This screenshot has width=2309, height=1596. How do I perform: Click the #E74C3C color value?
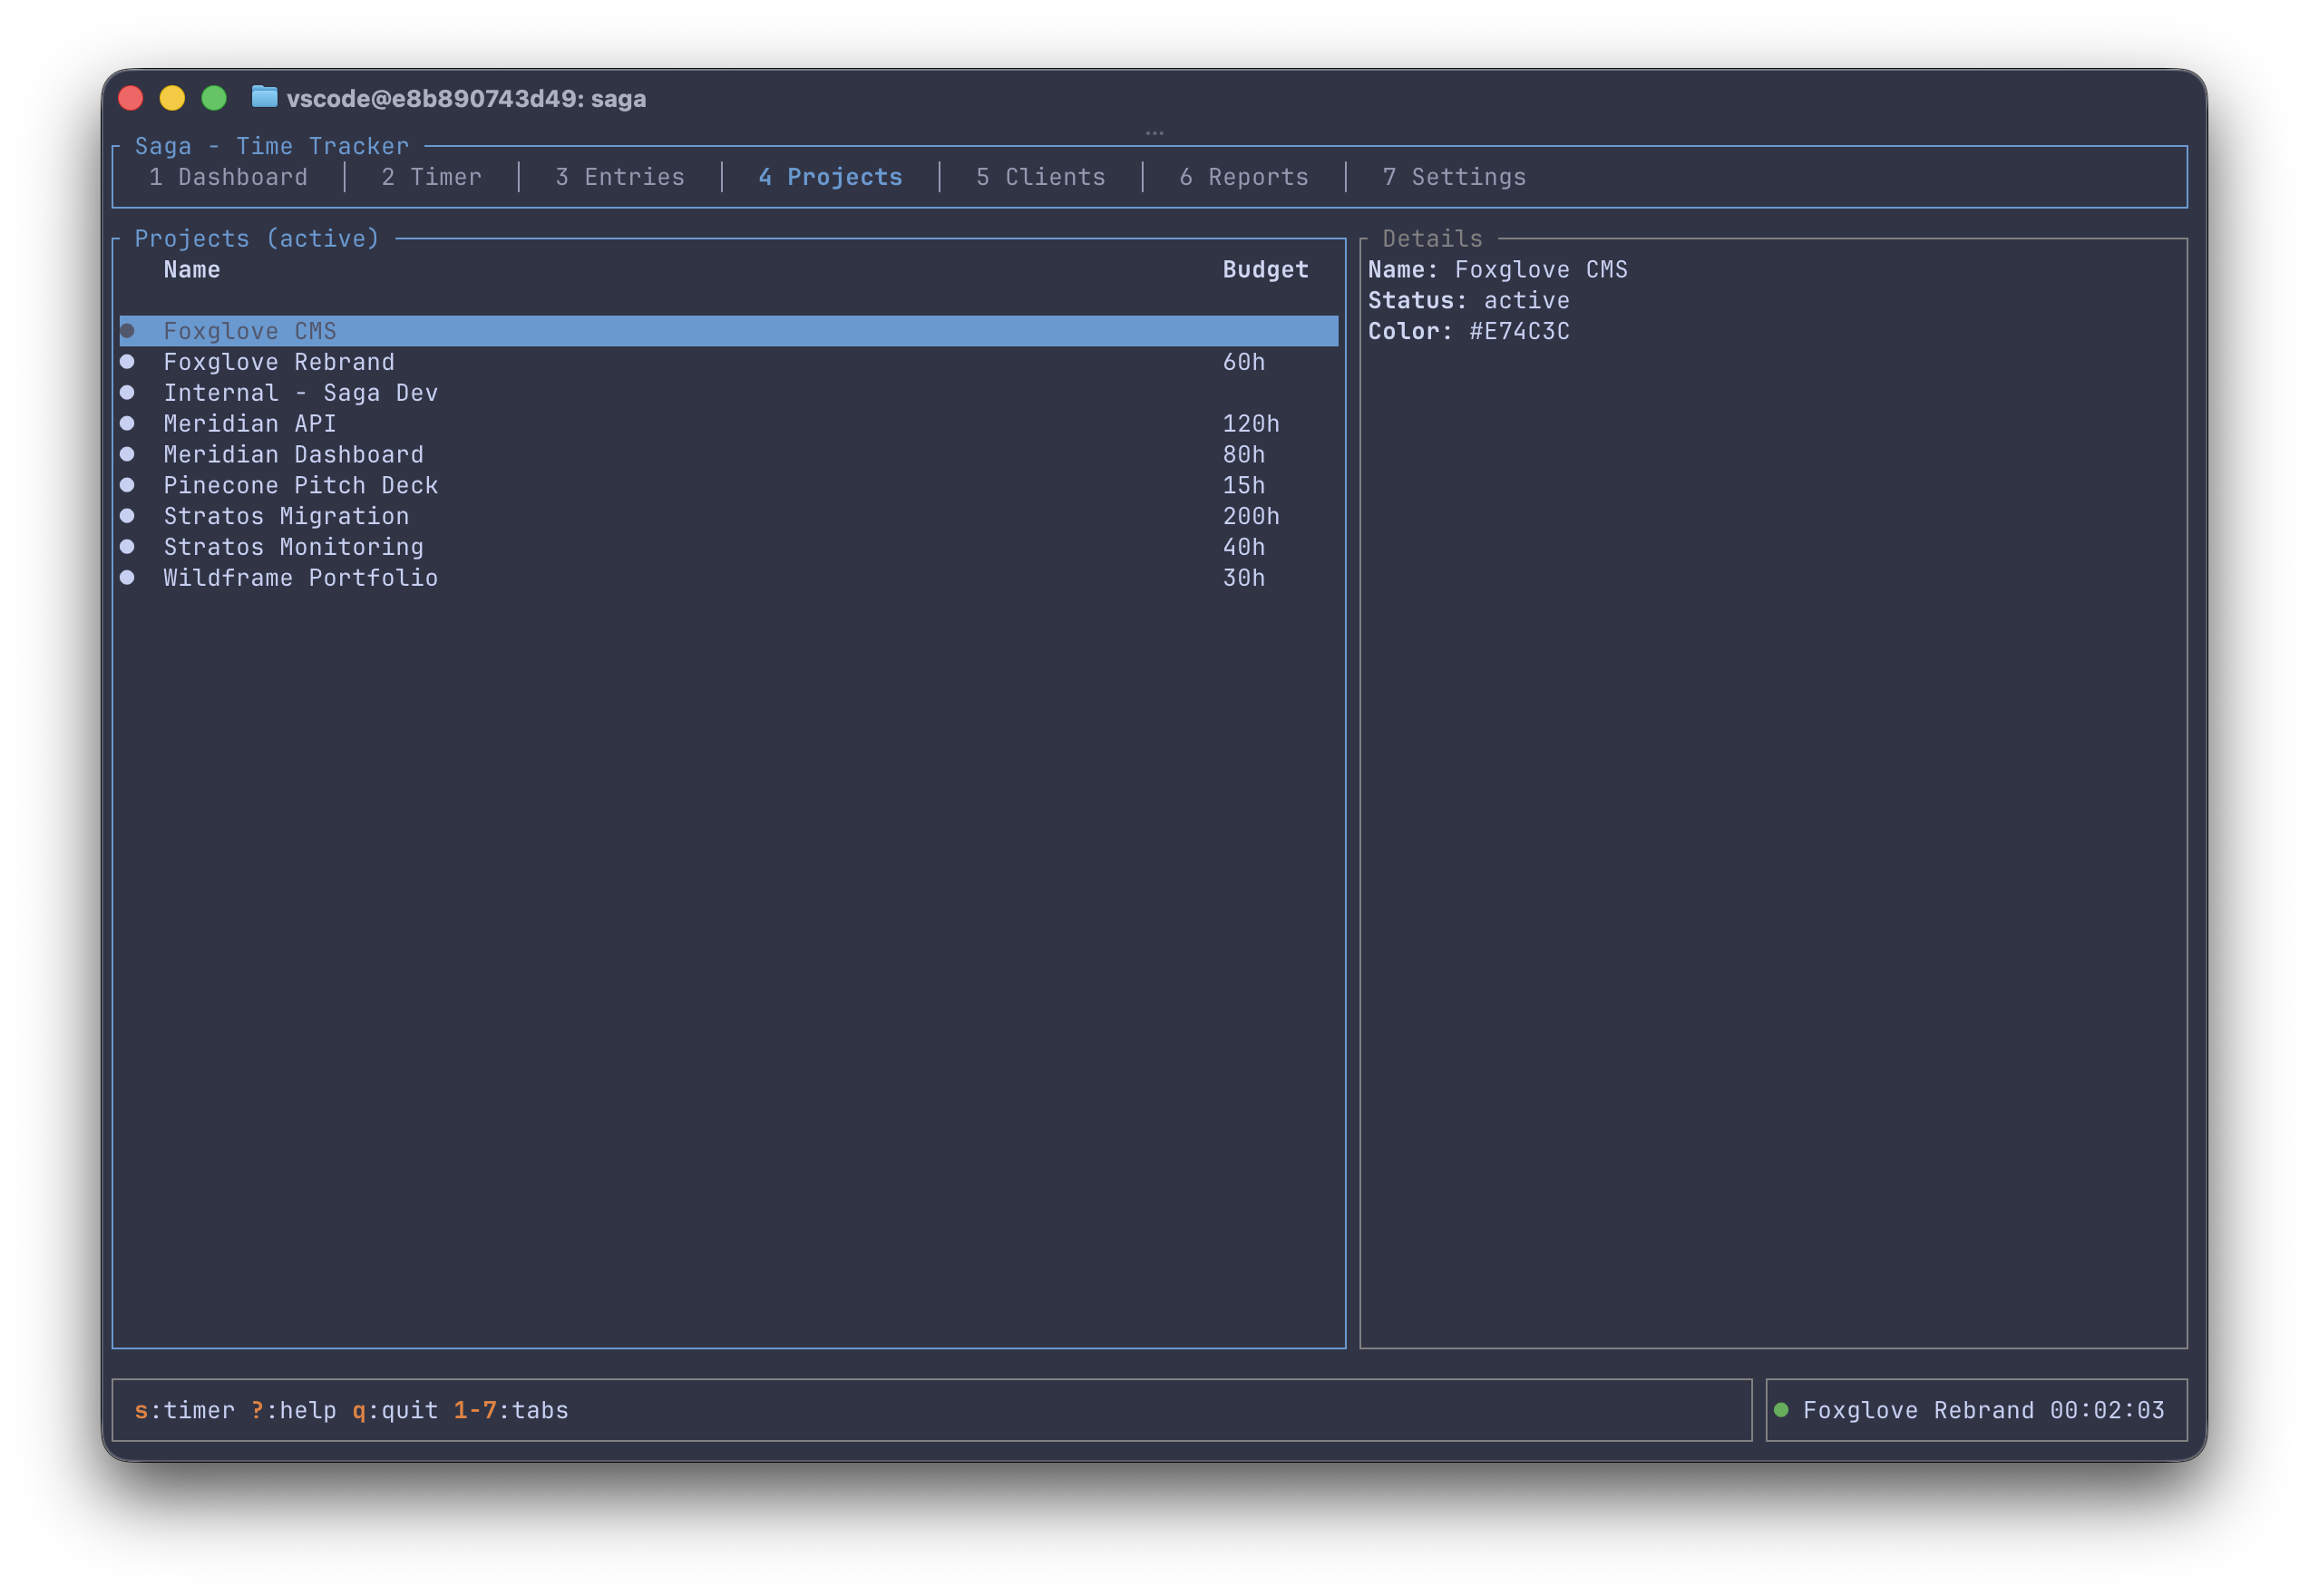pos(1519,331)
